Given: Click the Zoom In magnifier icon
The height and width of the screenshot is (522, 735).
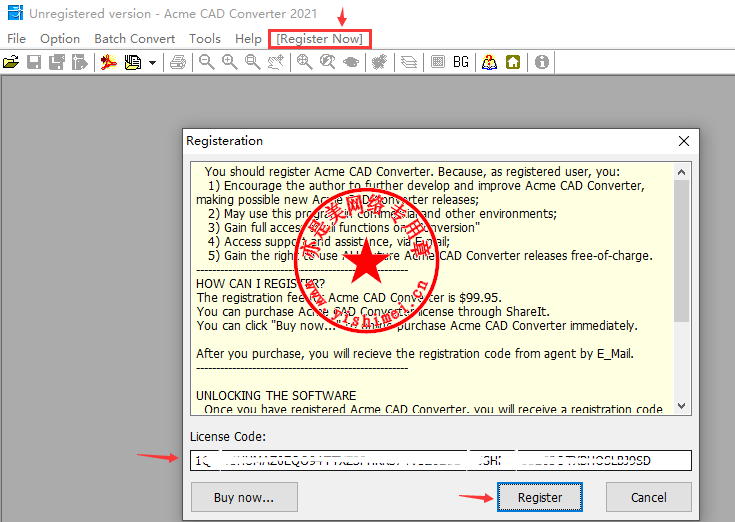Looking at the screenshot, I should (x=229, y=62).
